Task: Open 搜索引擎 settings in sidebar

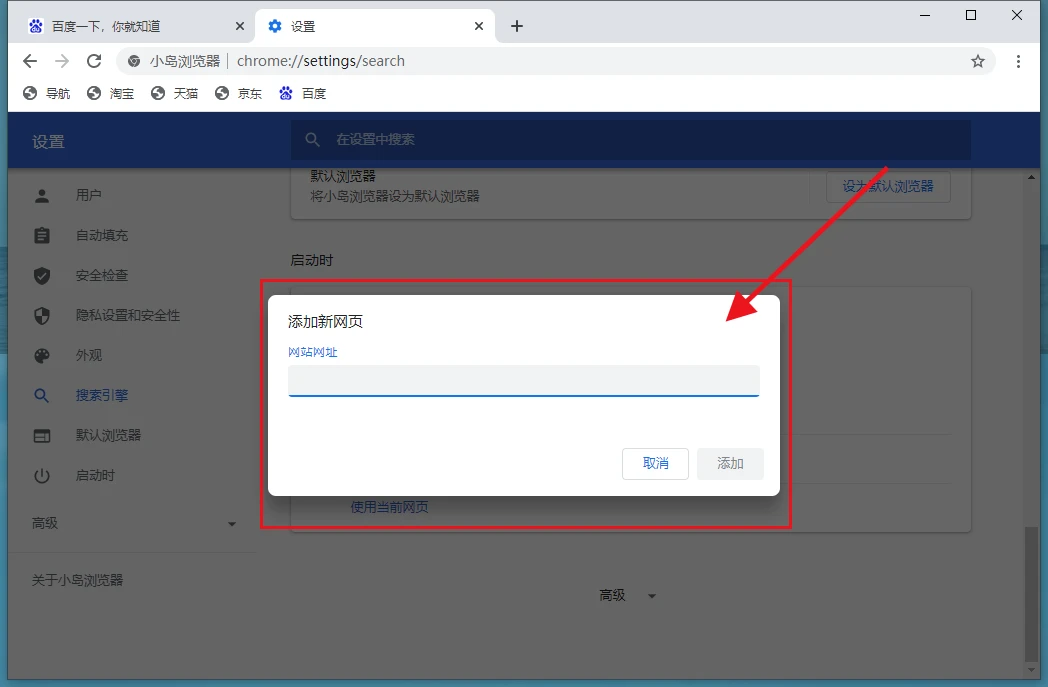Action: point(102,396)
